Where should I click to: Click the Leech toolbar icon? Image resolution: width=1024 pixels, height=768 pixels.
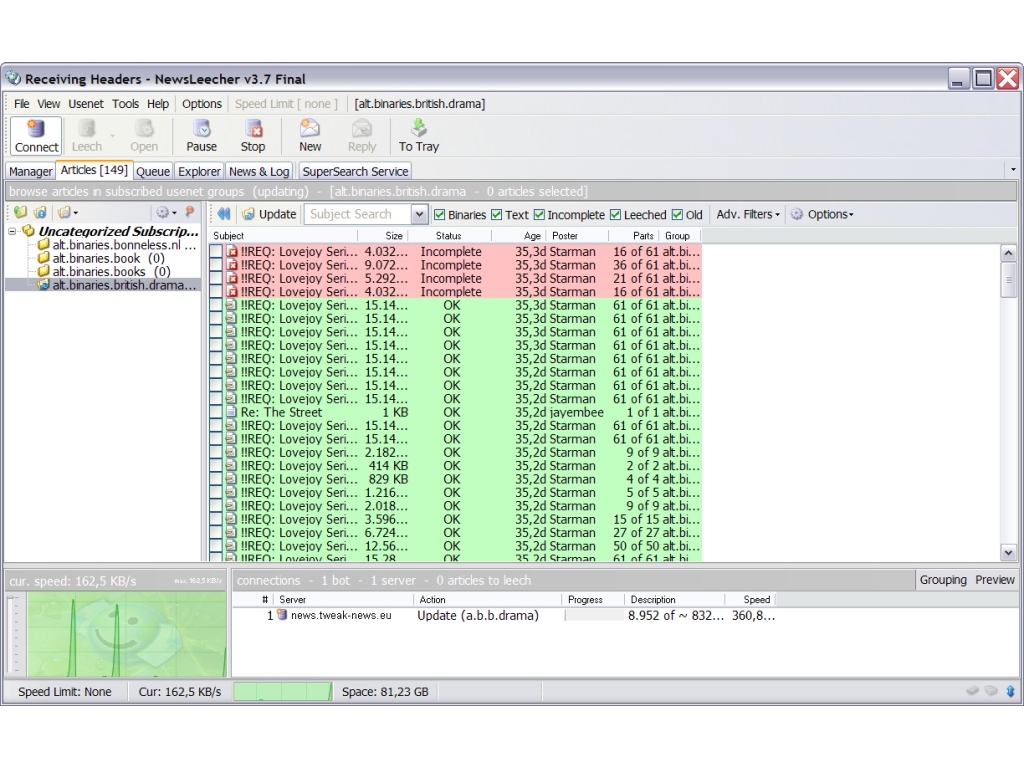[86, 129]
